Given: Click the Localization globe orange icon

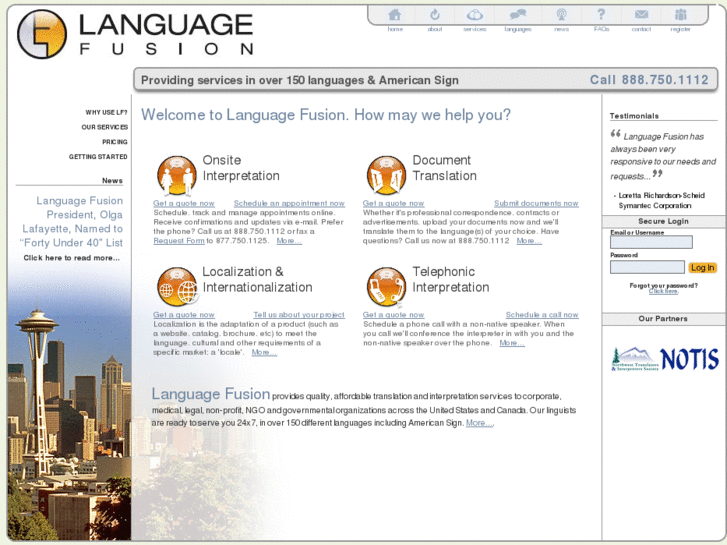Looking at the screenshot, I should click(177, 287).
